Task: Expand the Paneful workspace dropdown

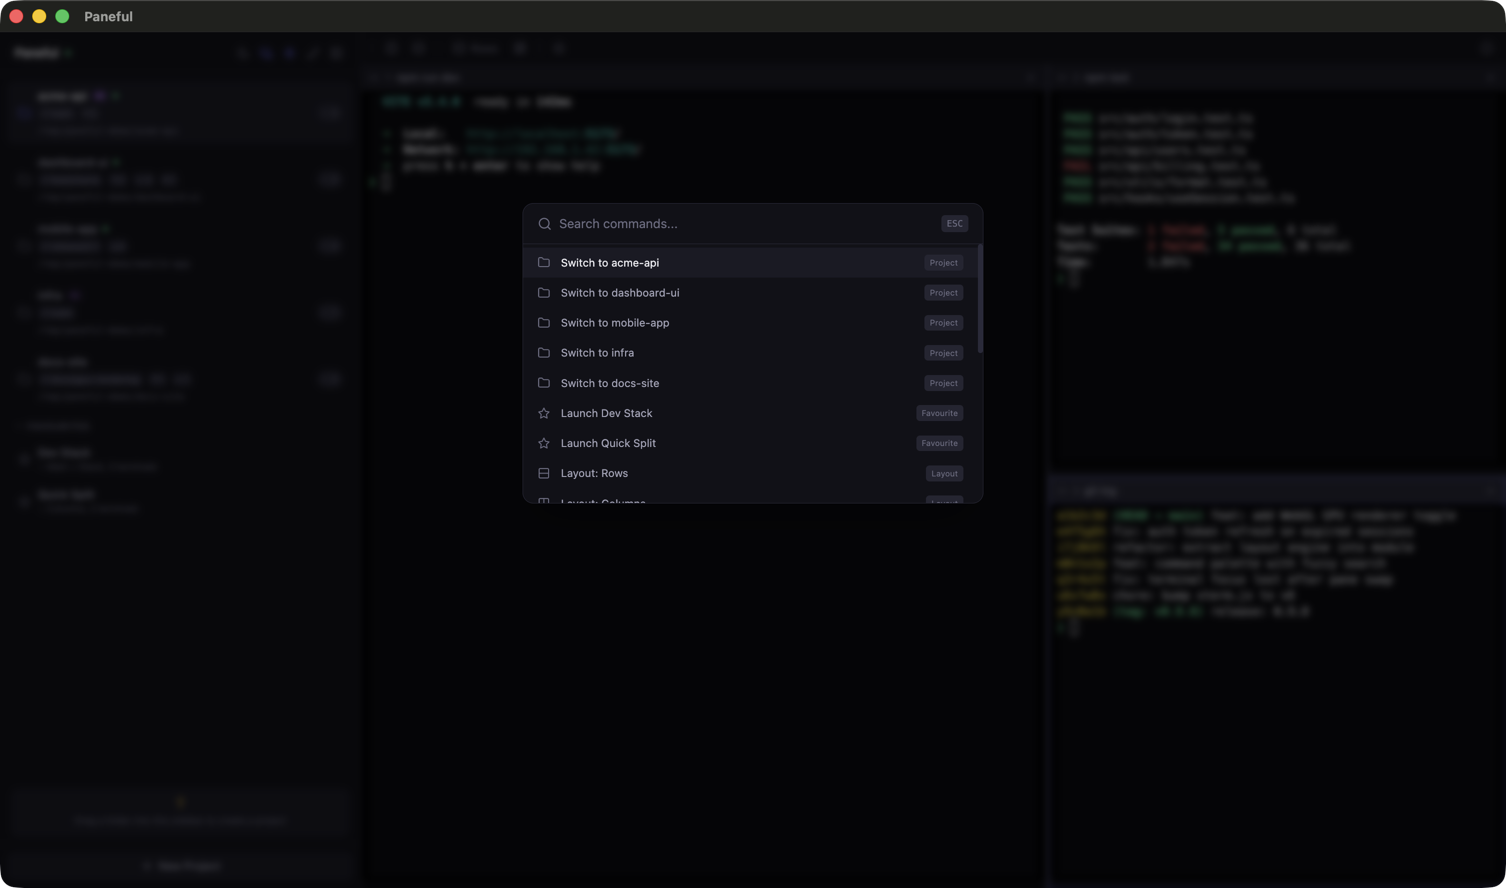Action: pyautogui.click(x=44, y=52)
